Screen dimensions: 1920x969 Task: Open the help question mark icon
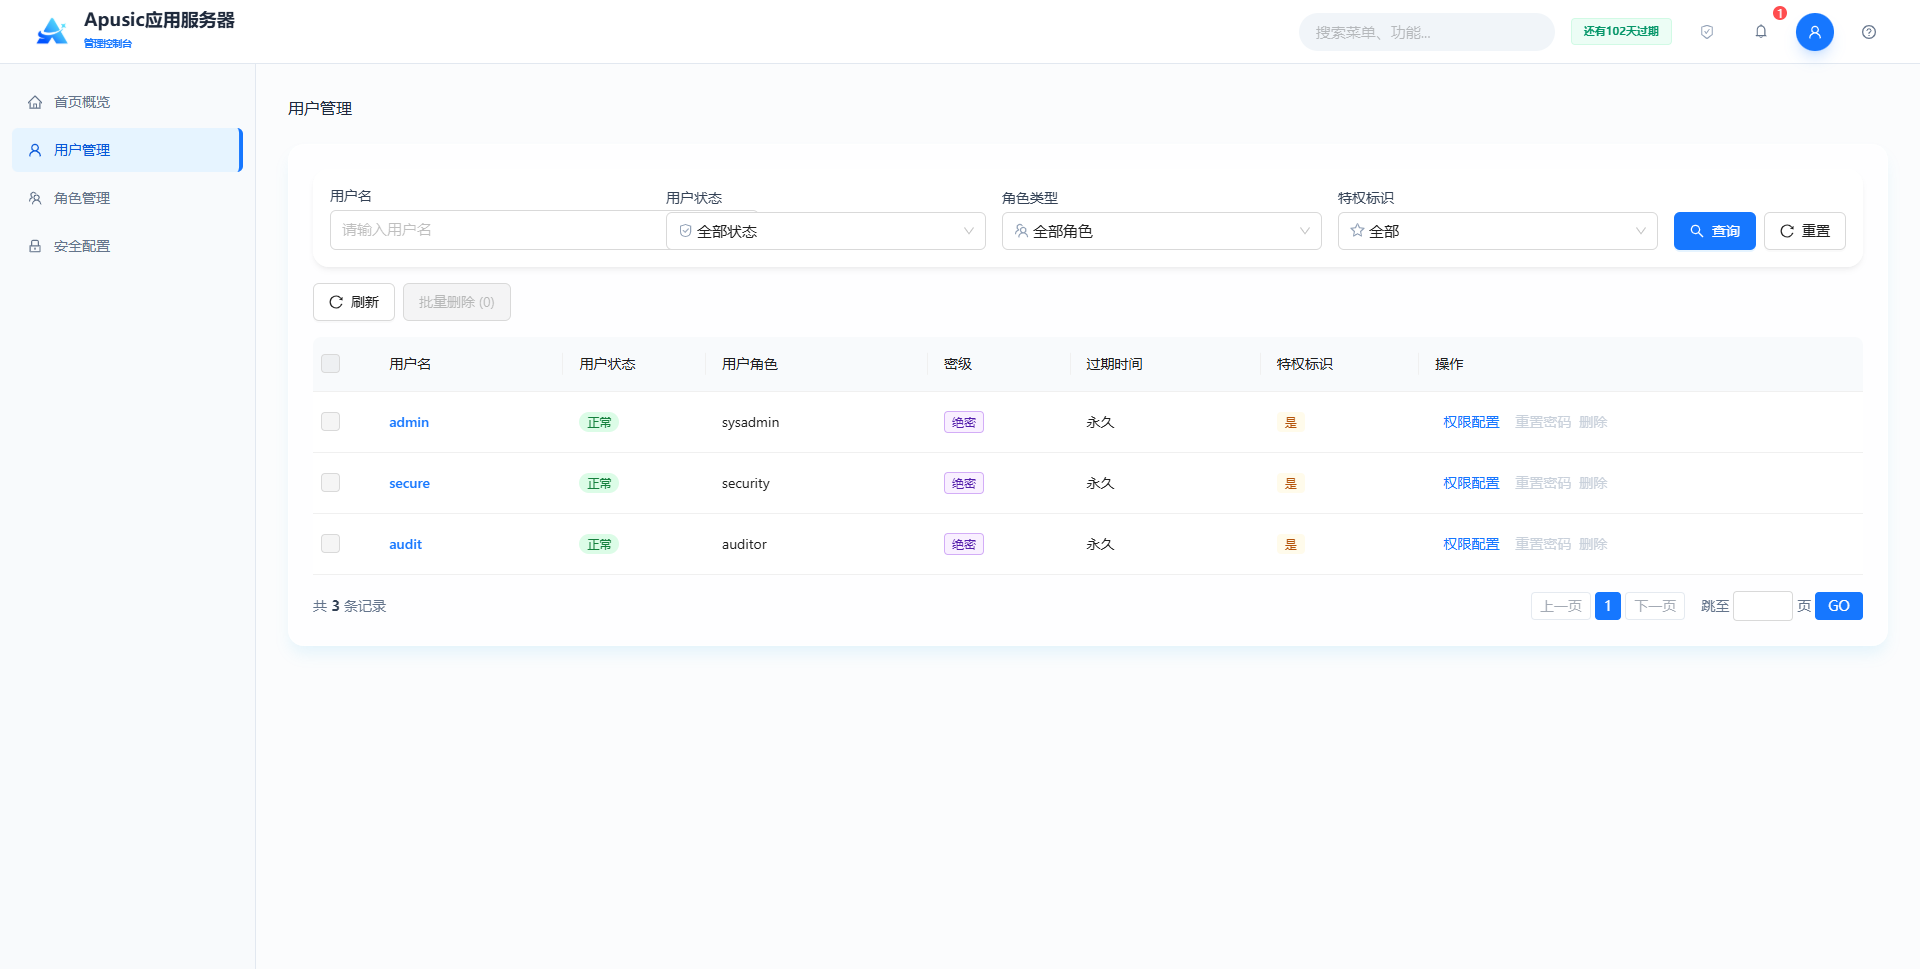point(1869,32)
